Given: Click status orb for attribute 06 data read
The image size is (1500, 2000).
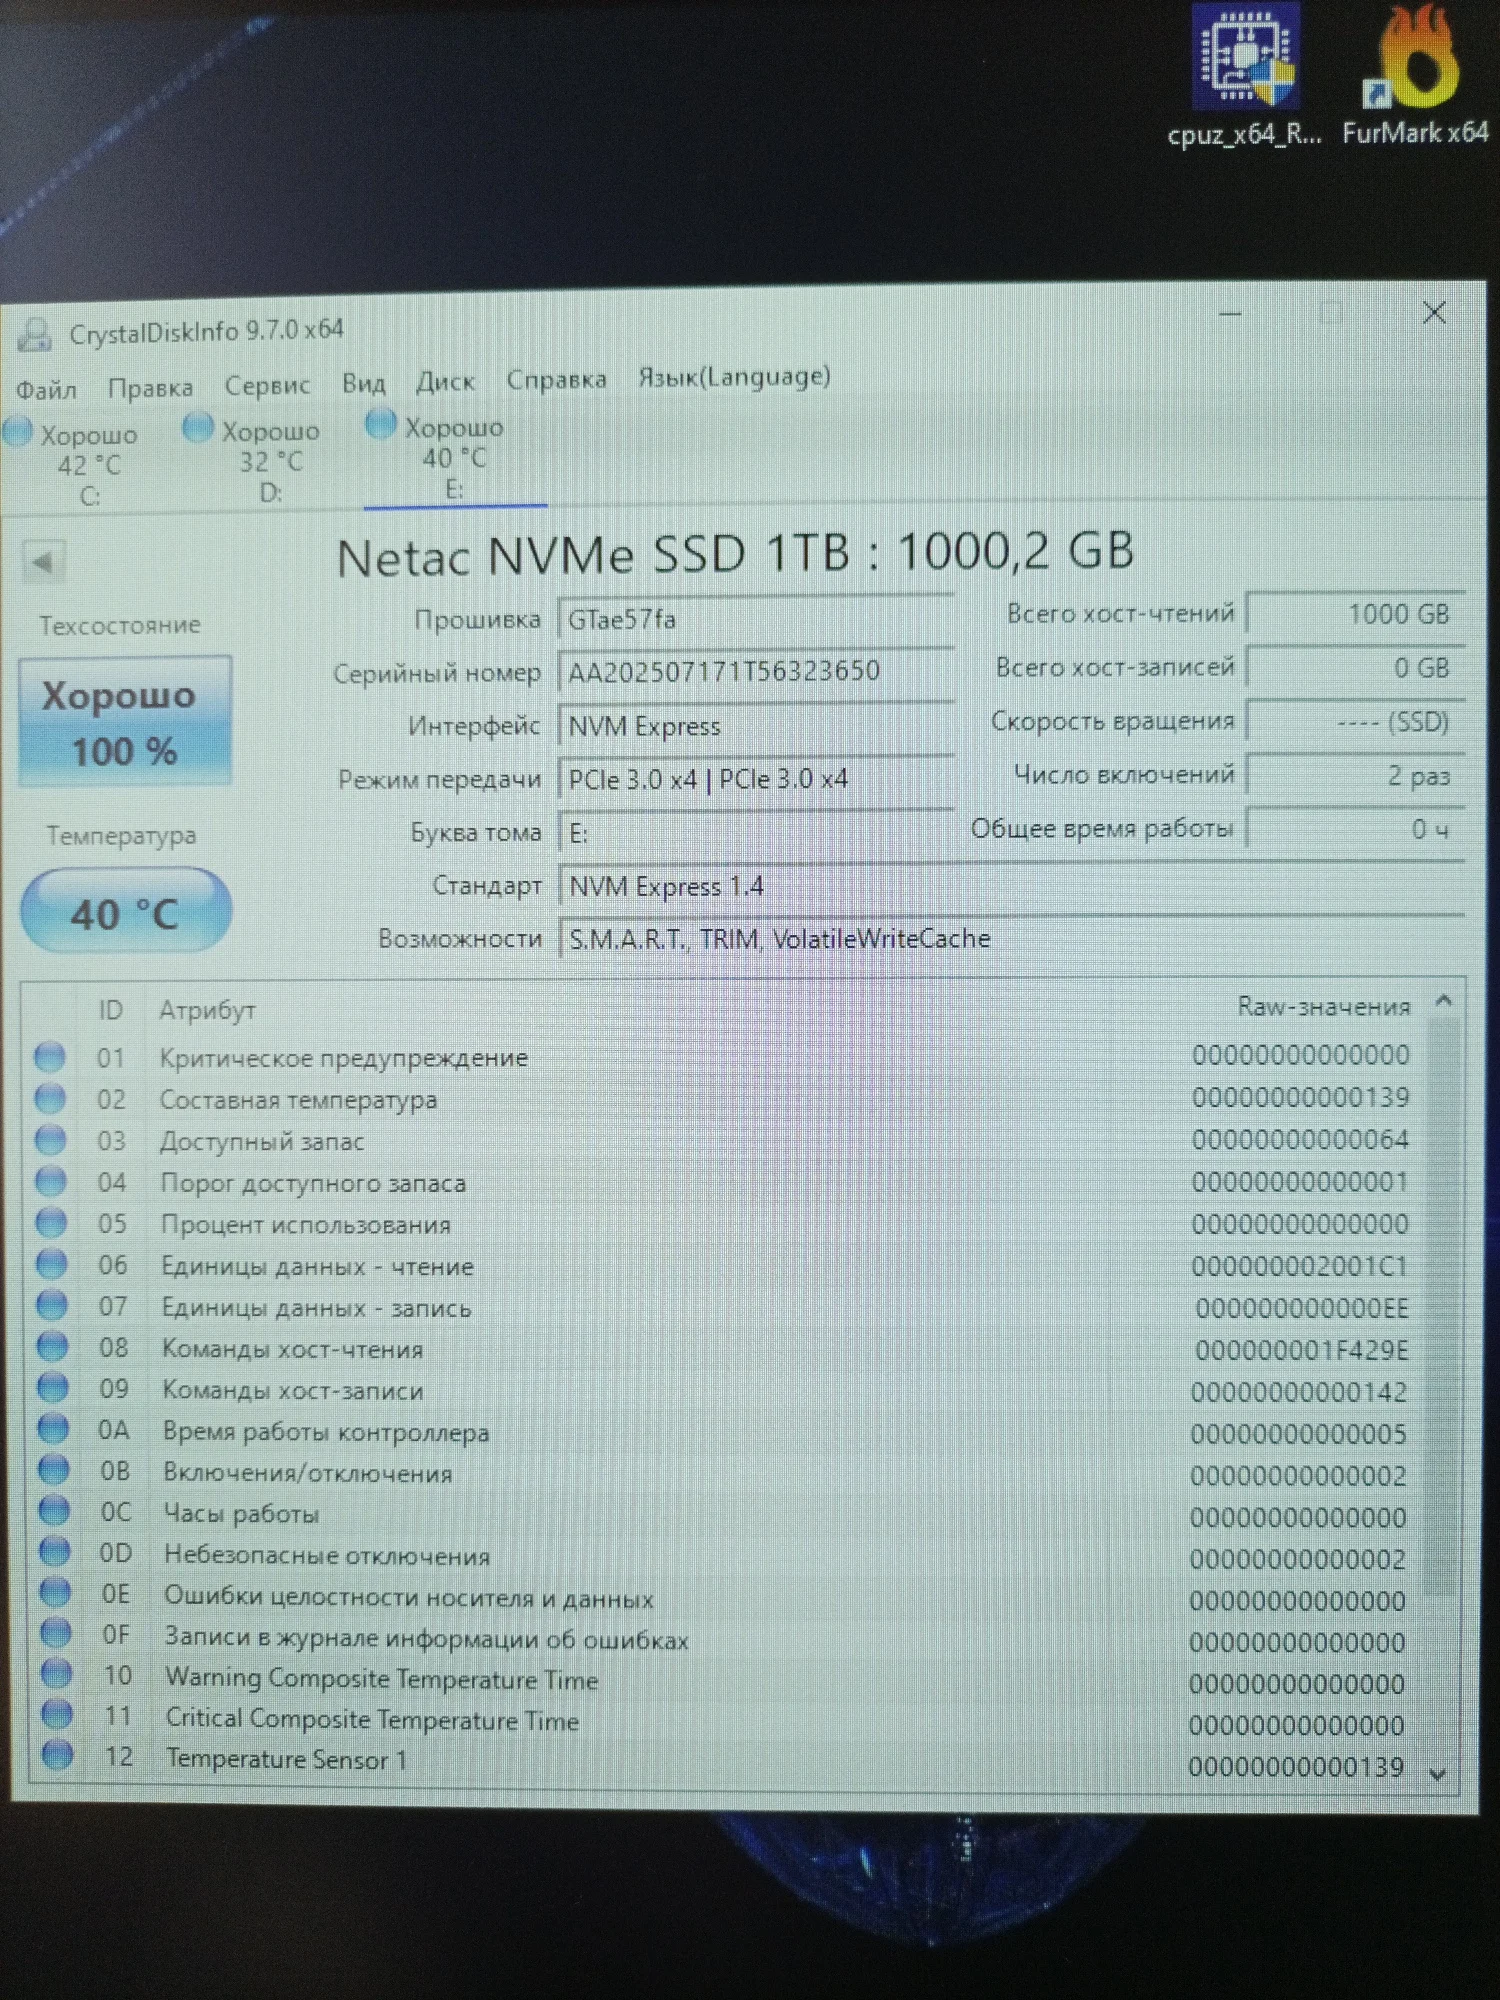Looking at the screenshot, I should pos(52,1265).
